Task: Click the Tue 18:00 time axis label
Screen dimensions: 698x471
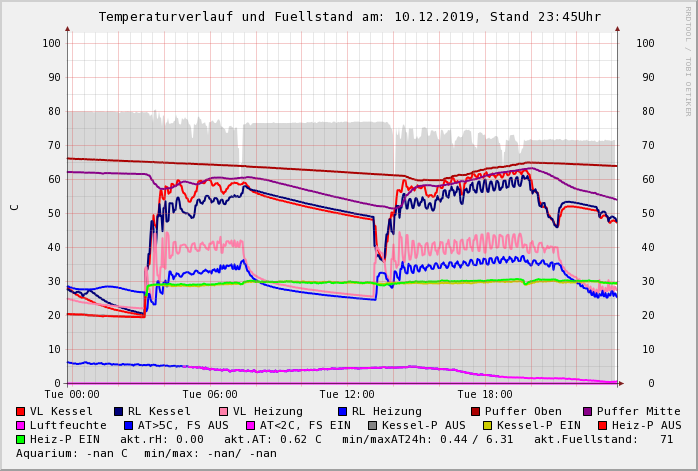Action: [x=485, y=394]
